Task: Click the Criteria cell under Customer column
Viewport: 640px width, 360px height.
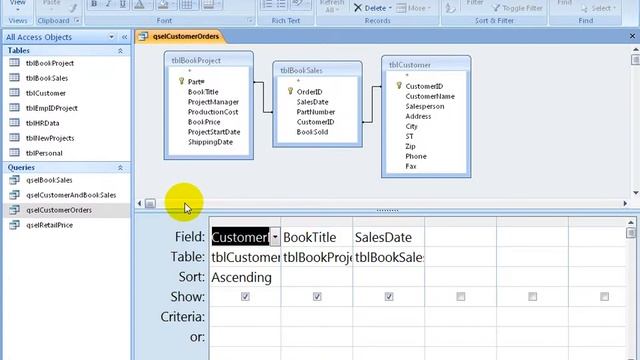Action: click(245, 317)
